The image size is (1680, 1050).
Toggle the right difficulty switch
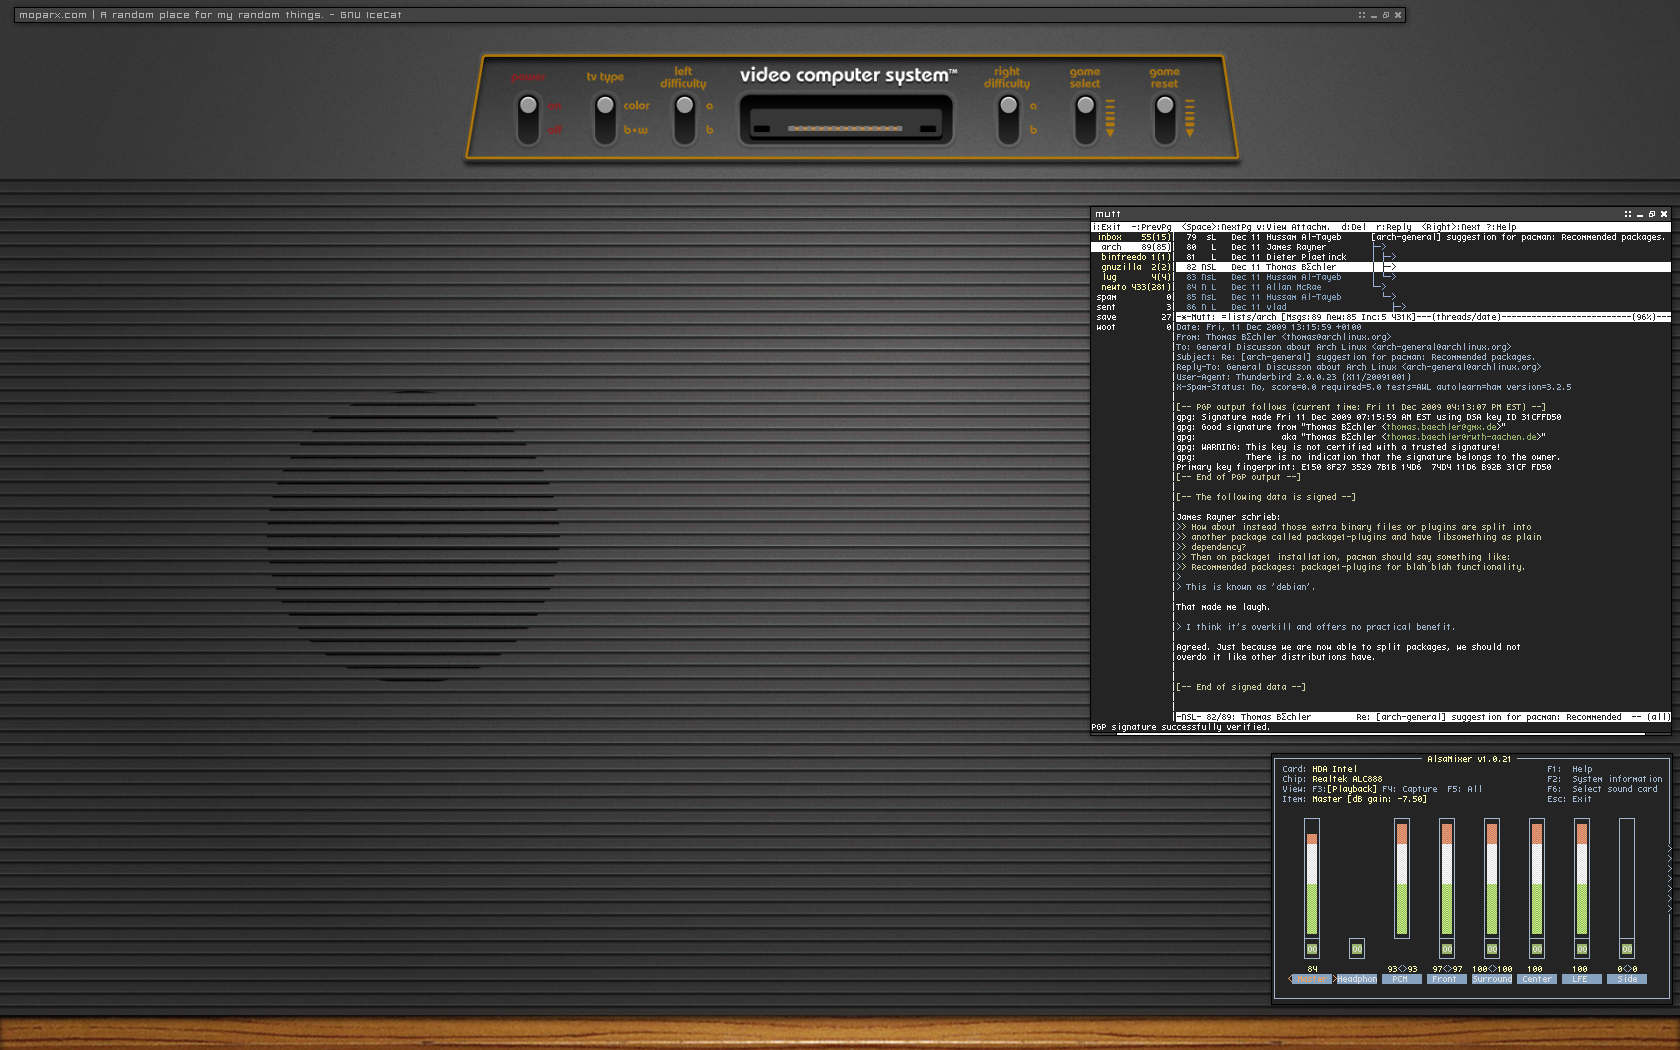click(x=1008, y=117)
